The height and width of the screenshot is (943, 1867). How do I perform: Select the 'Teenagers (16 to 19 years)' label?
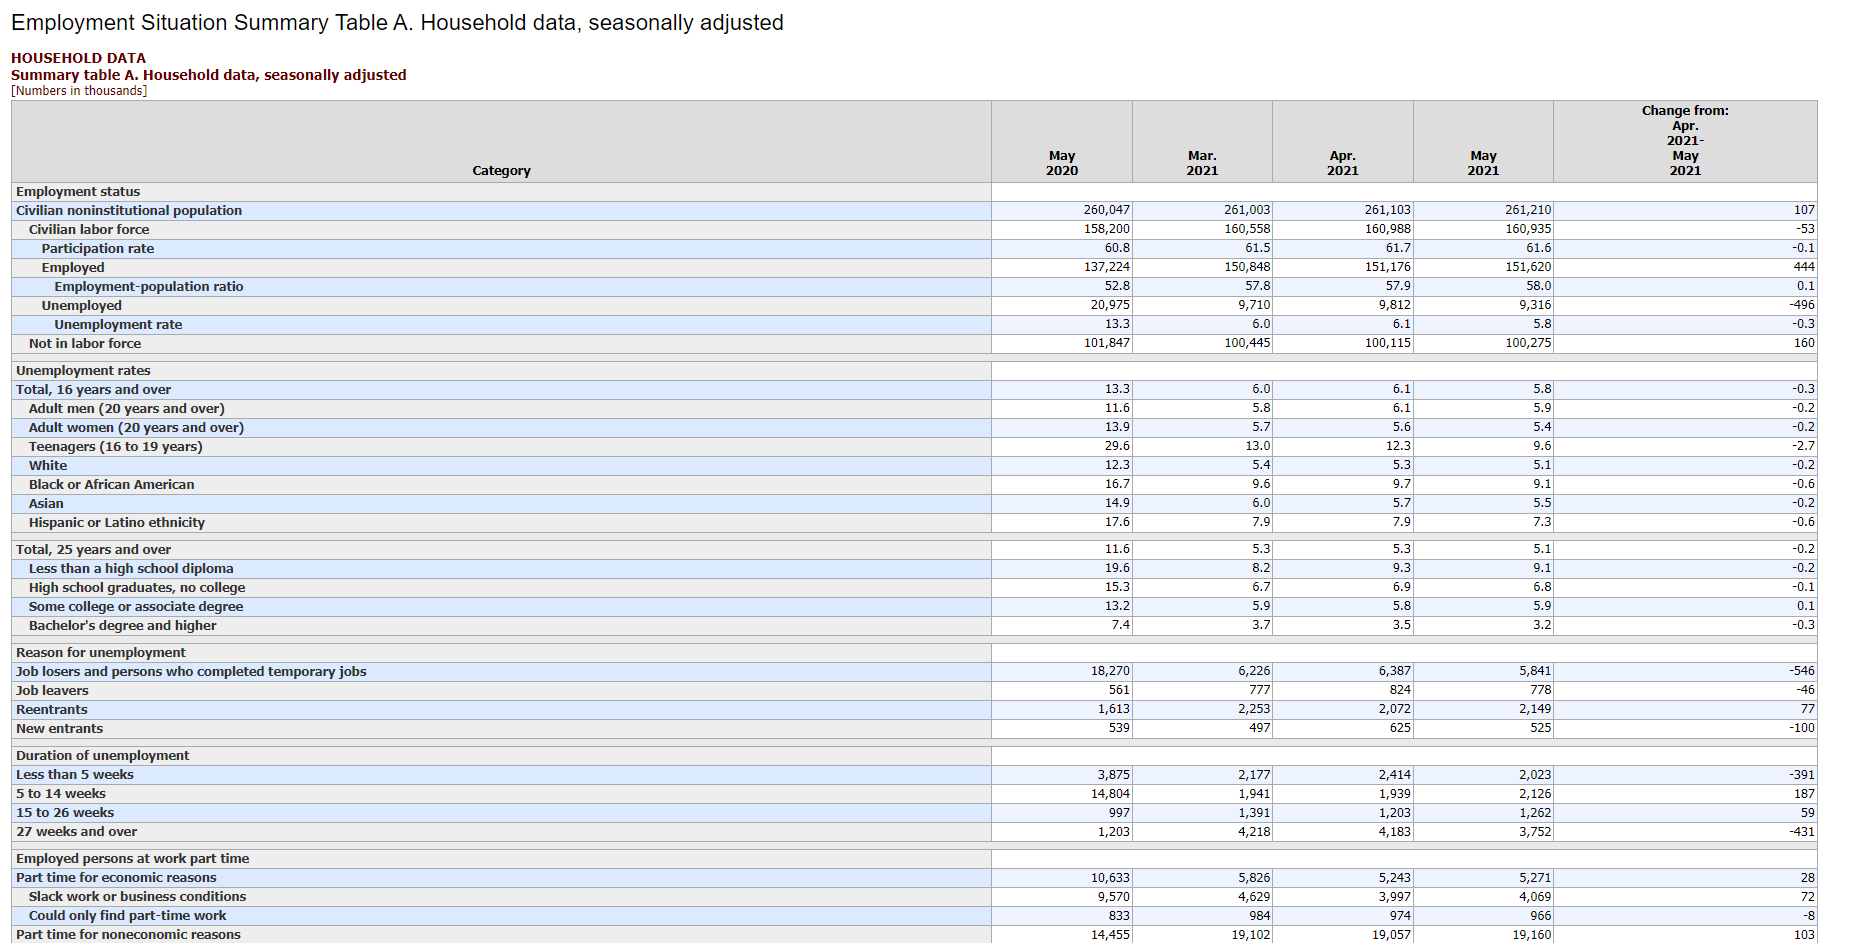pyautogui.click(x=116, y=447)
